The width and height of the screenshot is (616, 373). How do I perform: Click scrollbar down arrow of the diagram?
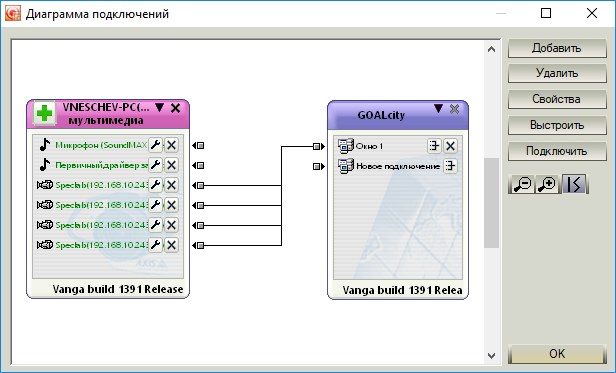(x=491, y=356)
